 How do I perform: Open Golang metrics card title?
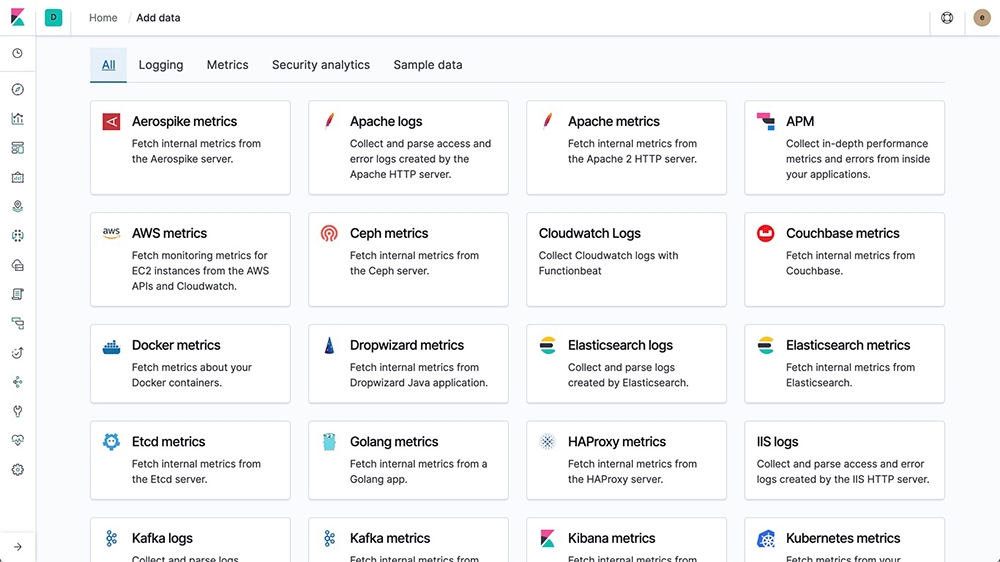click(394, 441)
